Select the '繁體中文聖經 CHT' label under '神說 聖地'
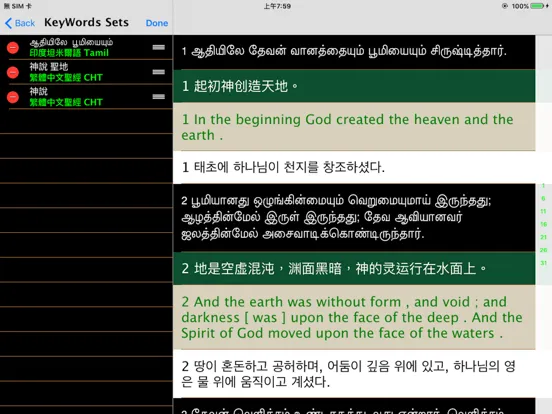This screenshot has height=414, width=552. (66, 77)
